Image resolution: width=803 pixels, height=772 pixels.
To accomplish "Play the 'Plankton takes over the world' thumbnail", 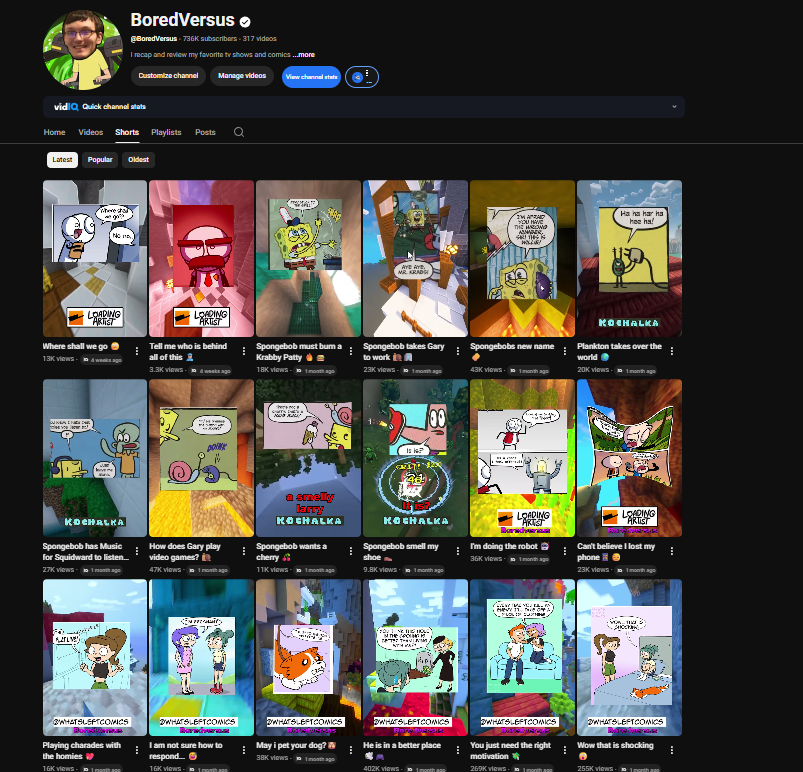I will coord(629,258).
